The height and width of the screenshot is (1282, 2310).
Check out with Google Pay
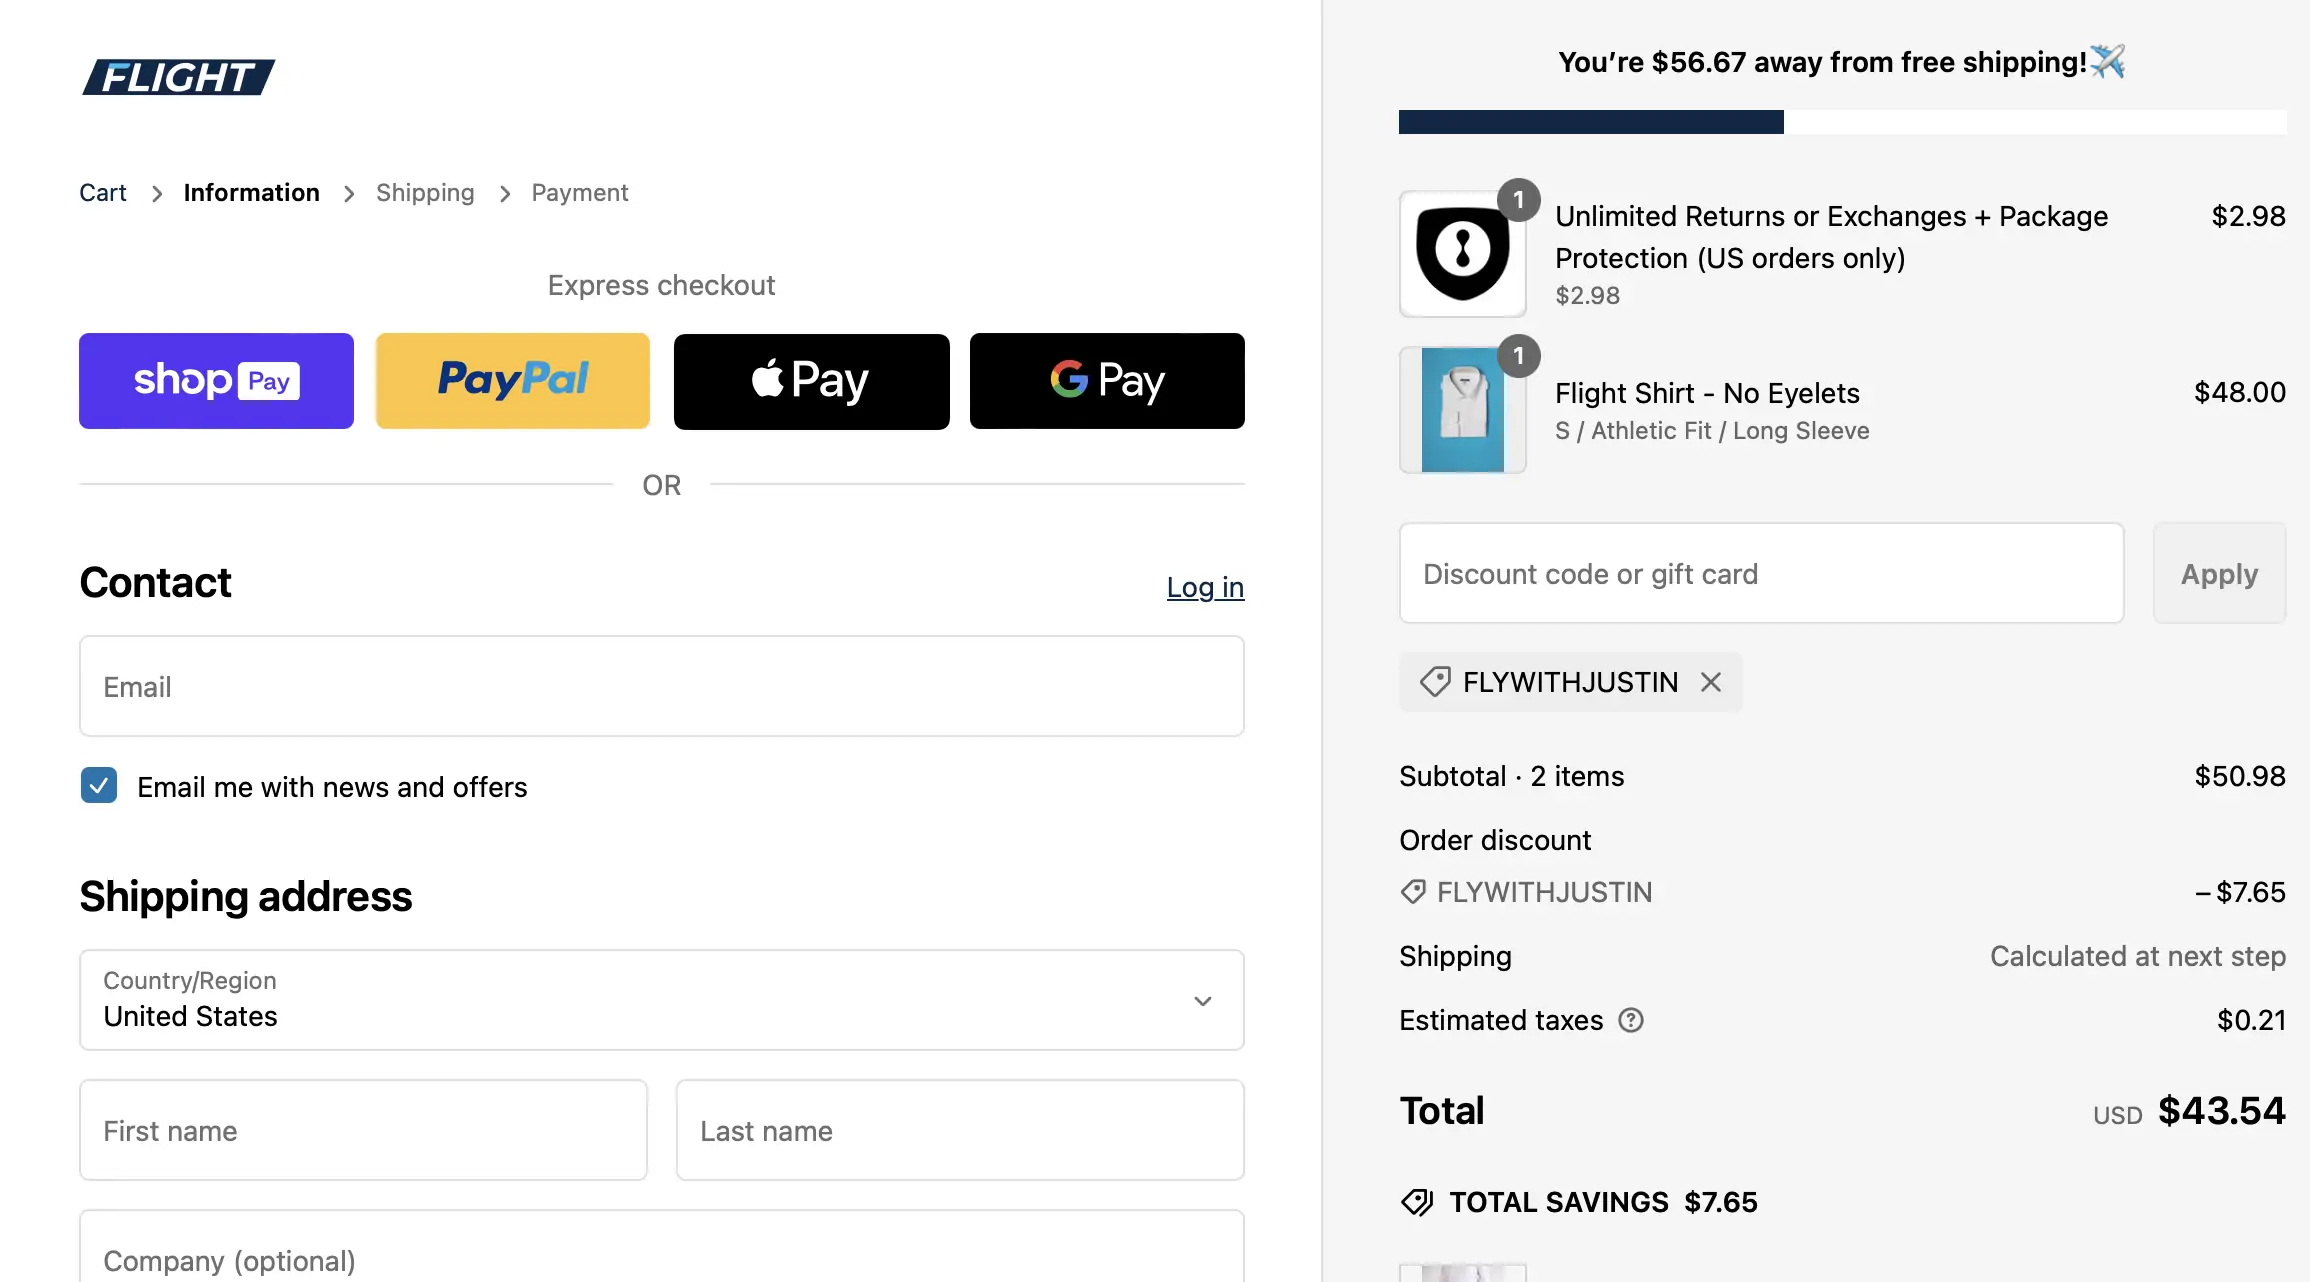pos(1107,381)
